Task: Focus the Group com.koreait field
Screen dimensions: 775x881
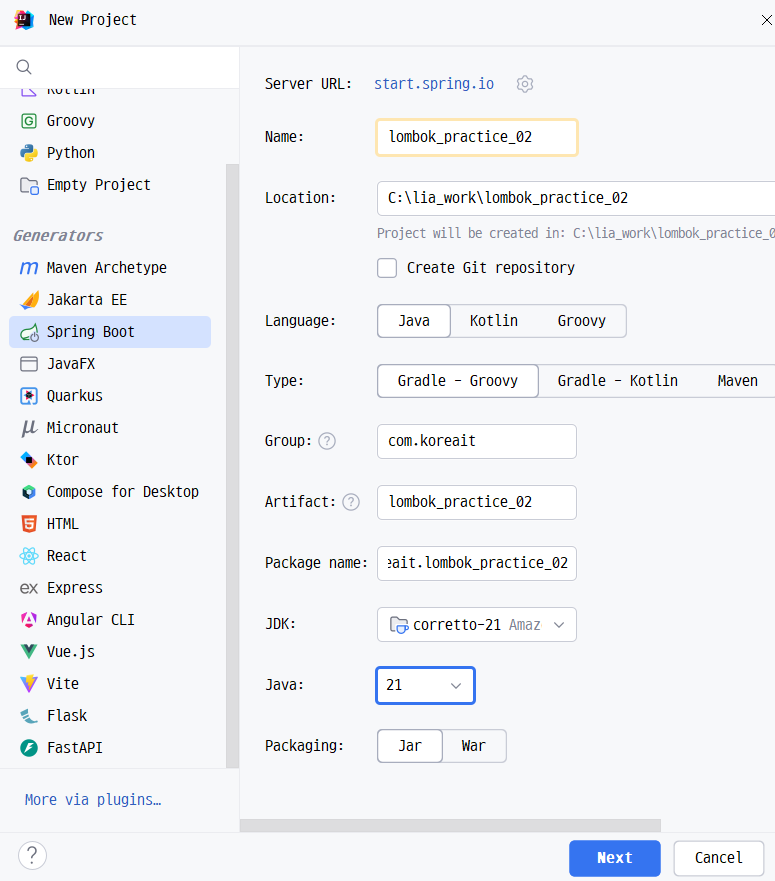Action: [477, 442]
